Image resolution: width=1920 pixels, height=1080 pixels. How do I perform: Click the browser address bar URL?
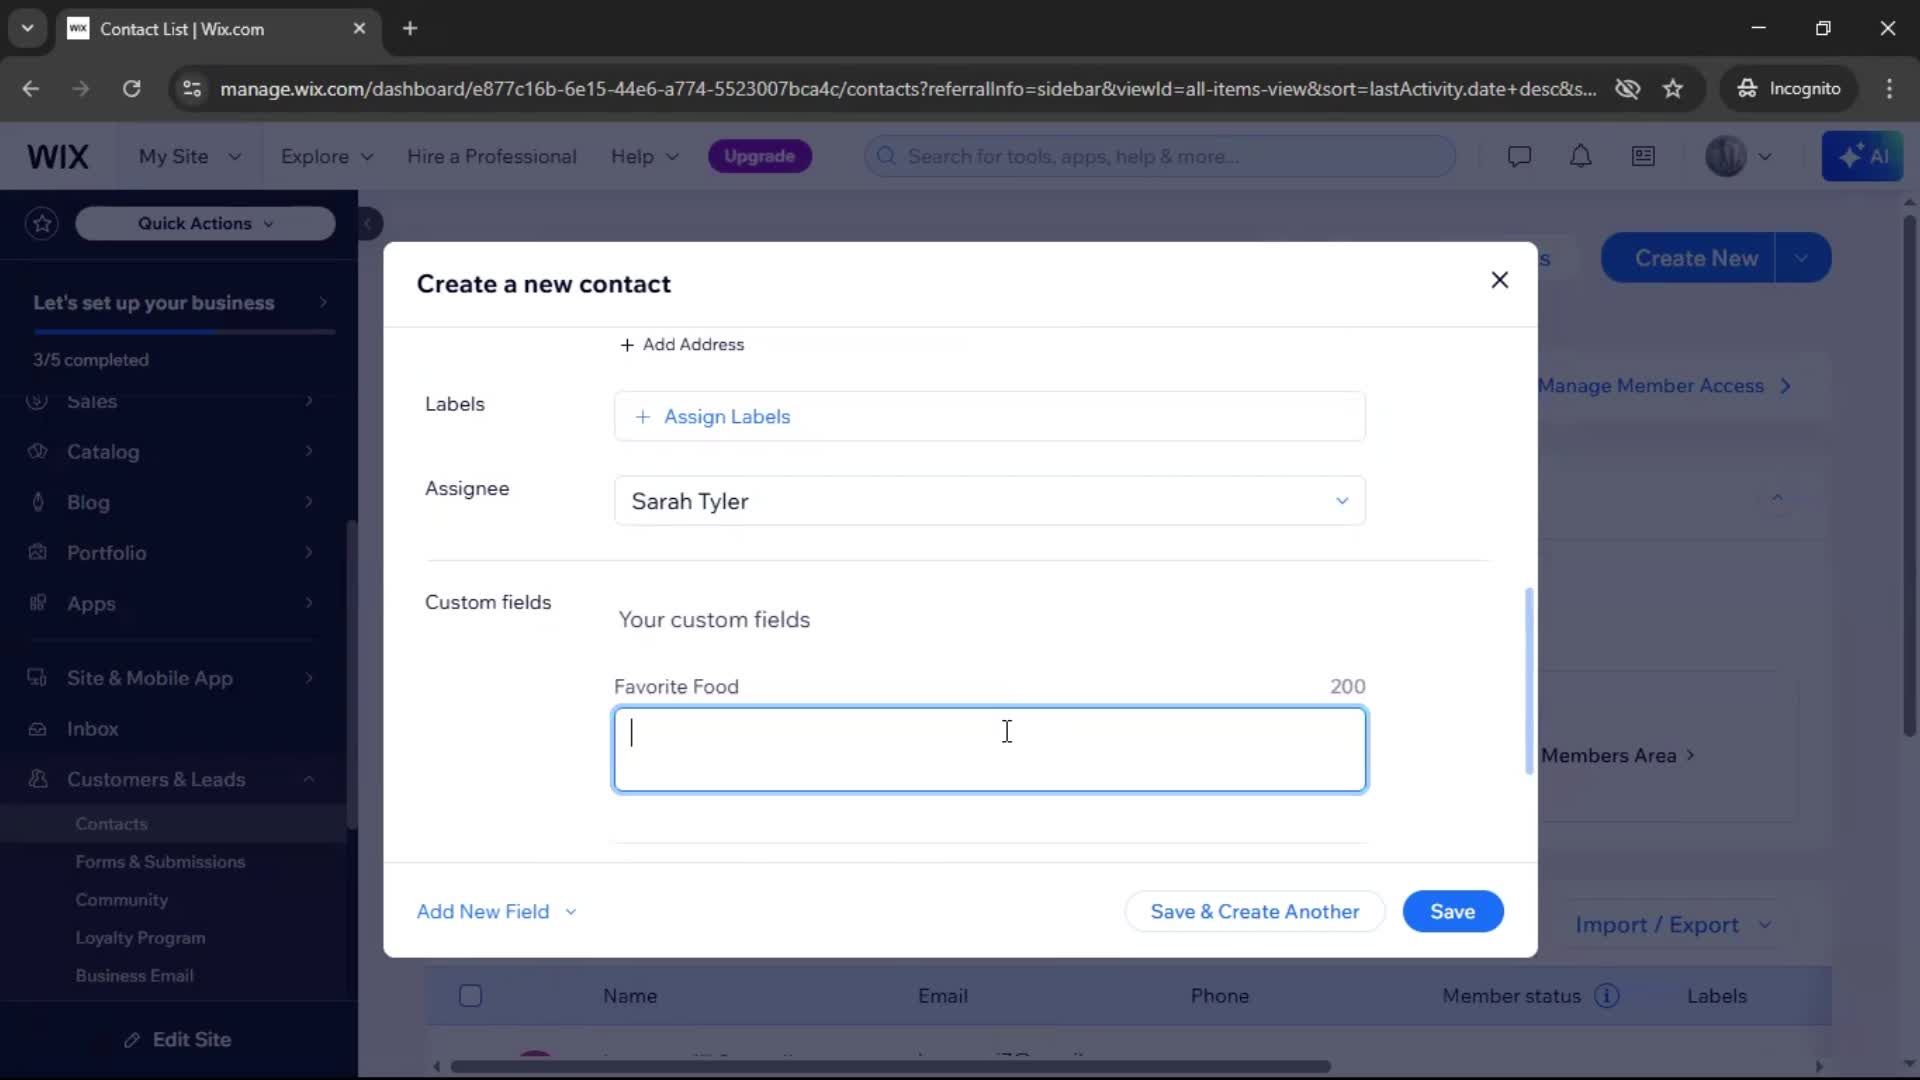(x=907, y=88)
